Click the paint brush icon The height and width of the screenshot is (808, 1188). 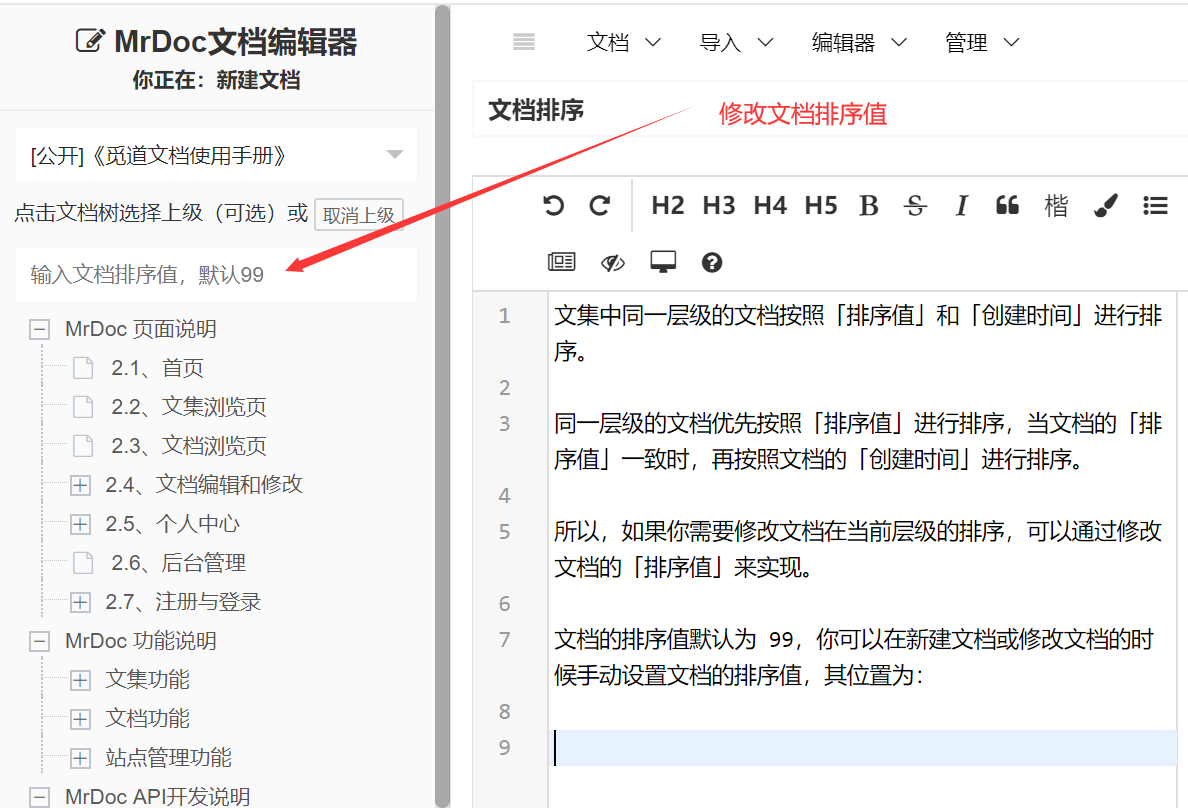1105,206
